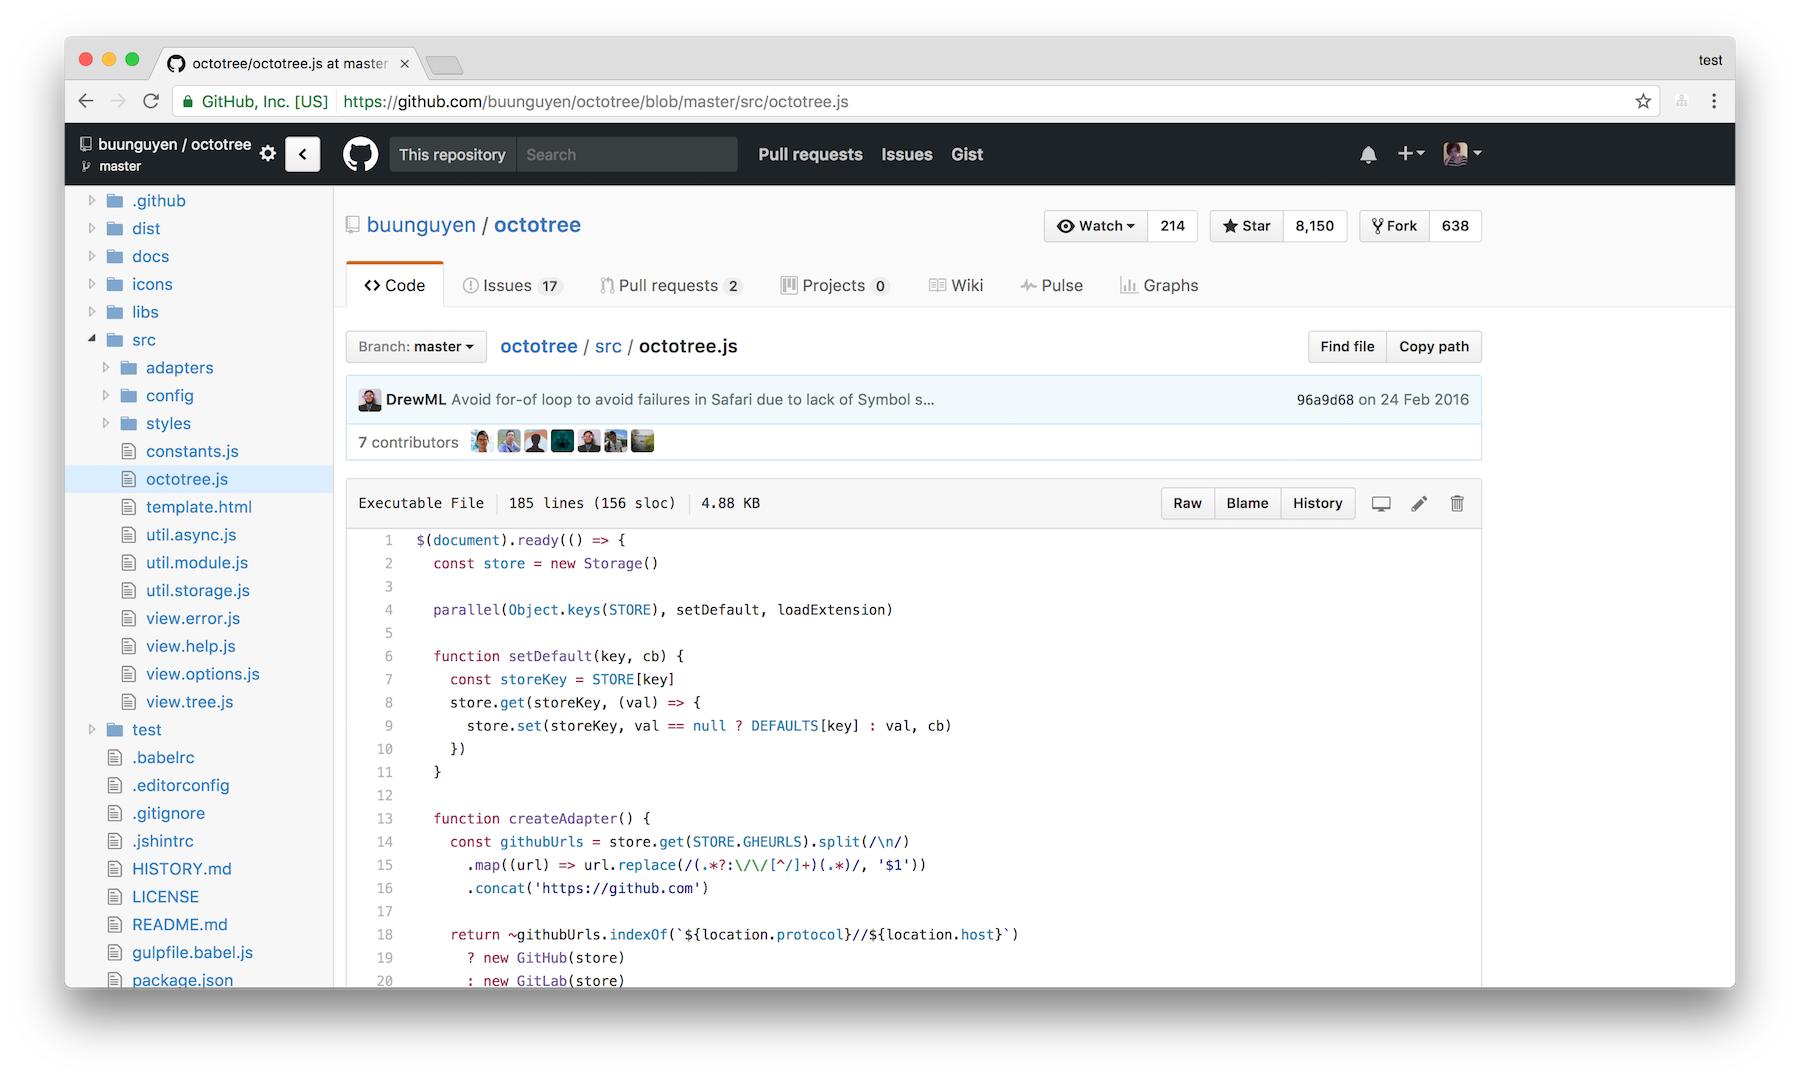Open file in desktop using monitor icon
This screenshot has width=1800, height=1080.
pyautogui.click(x=1381, y=503)
